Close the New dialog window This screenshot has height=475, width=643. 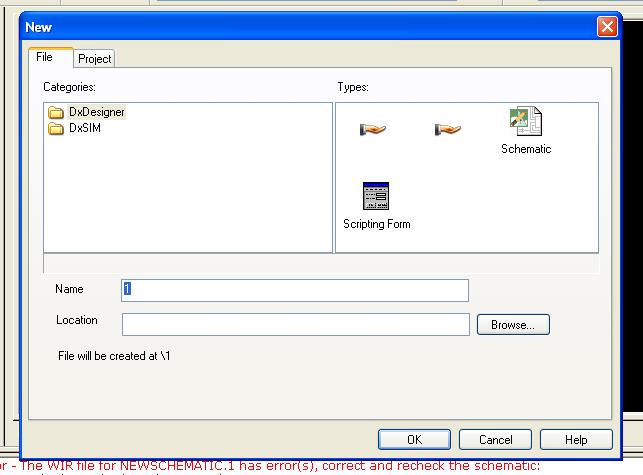[x=607, y=27]
